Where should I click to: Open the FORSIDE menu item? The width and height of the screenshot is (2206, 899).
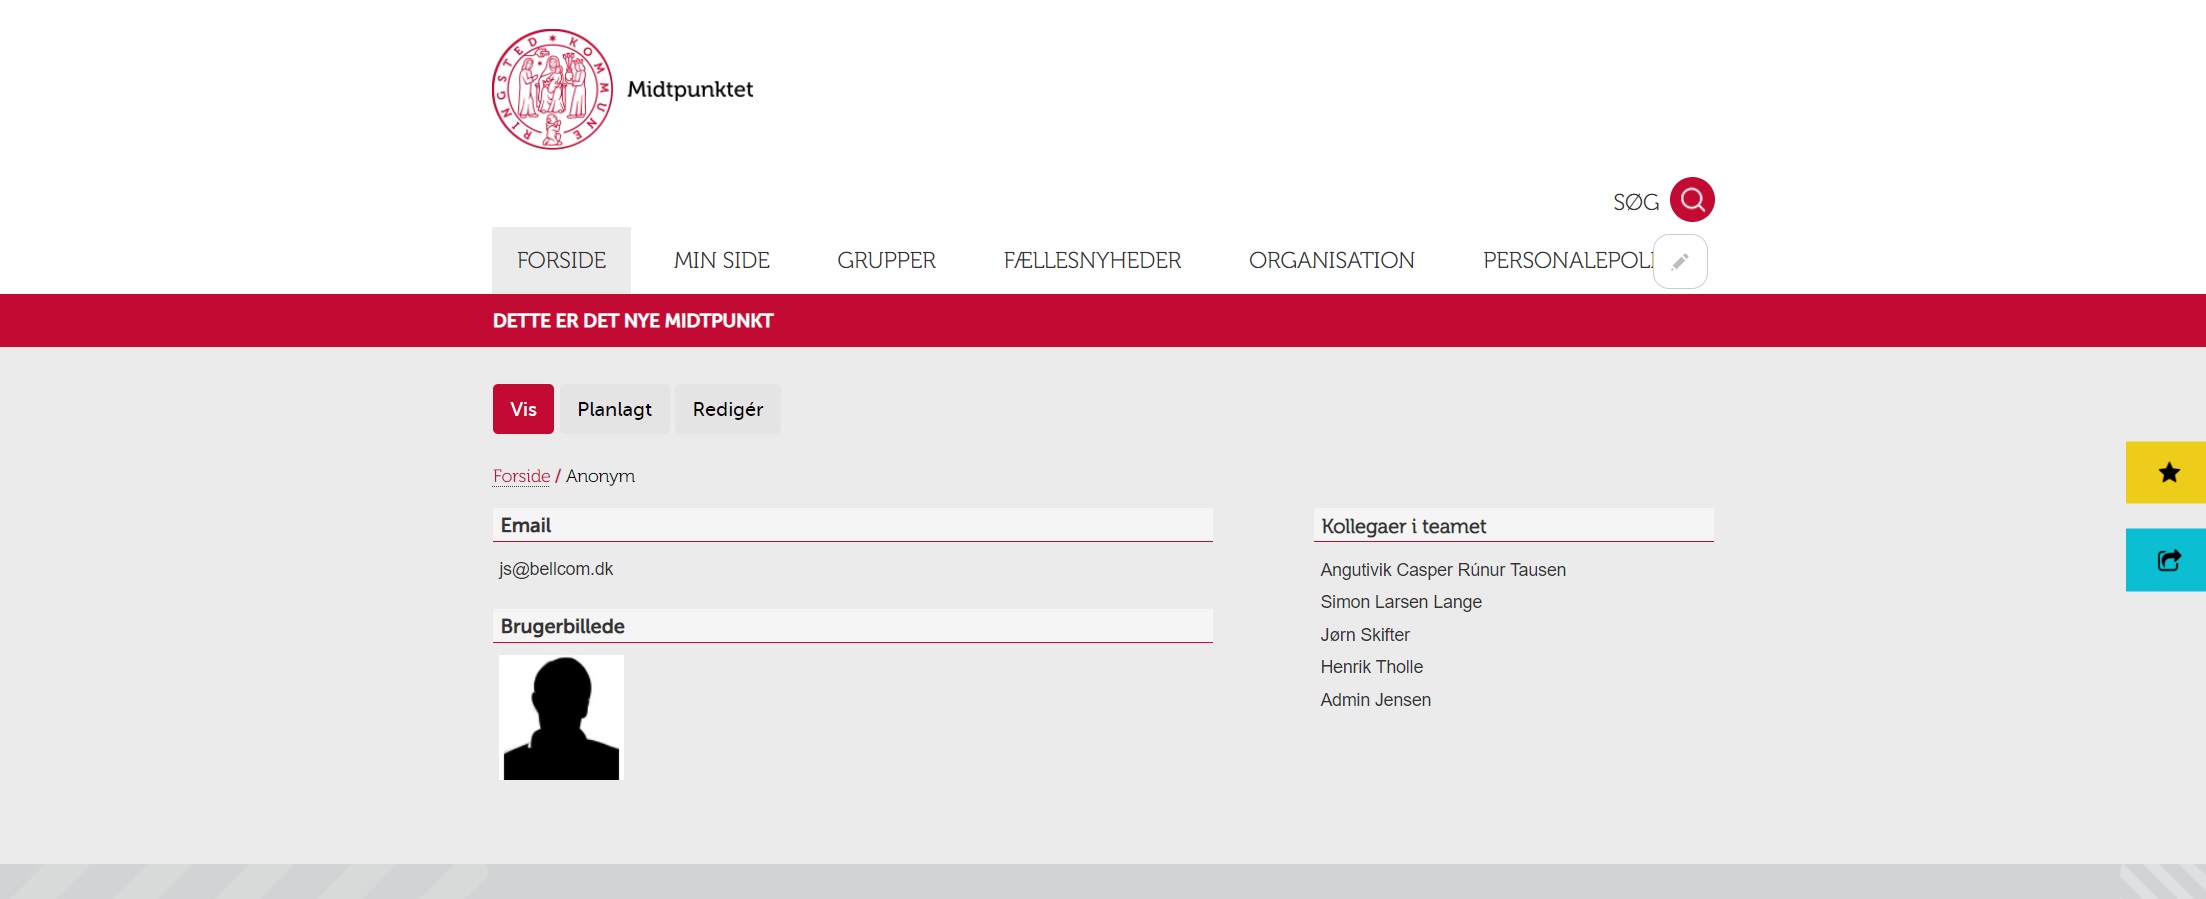pos(561,260)
